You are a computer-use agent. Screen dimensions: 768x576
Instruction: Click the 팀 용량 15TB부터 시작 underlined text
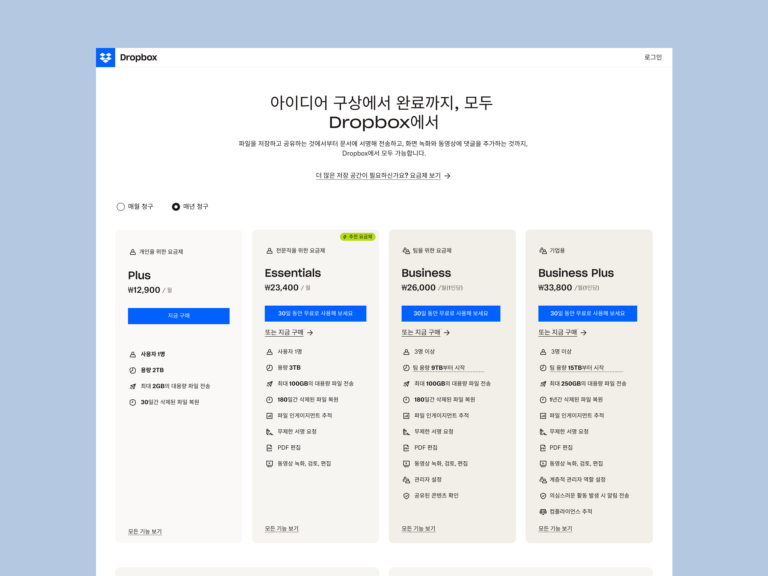point(577,368)
